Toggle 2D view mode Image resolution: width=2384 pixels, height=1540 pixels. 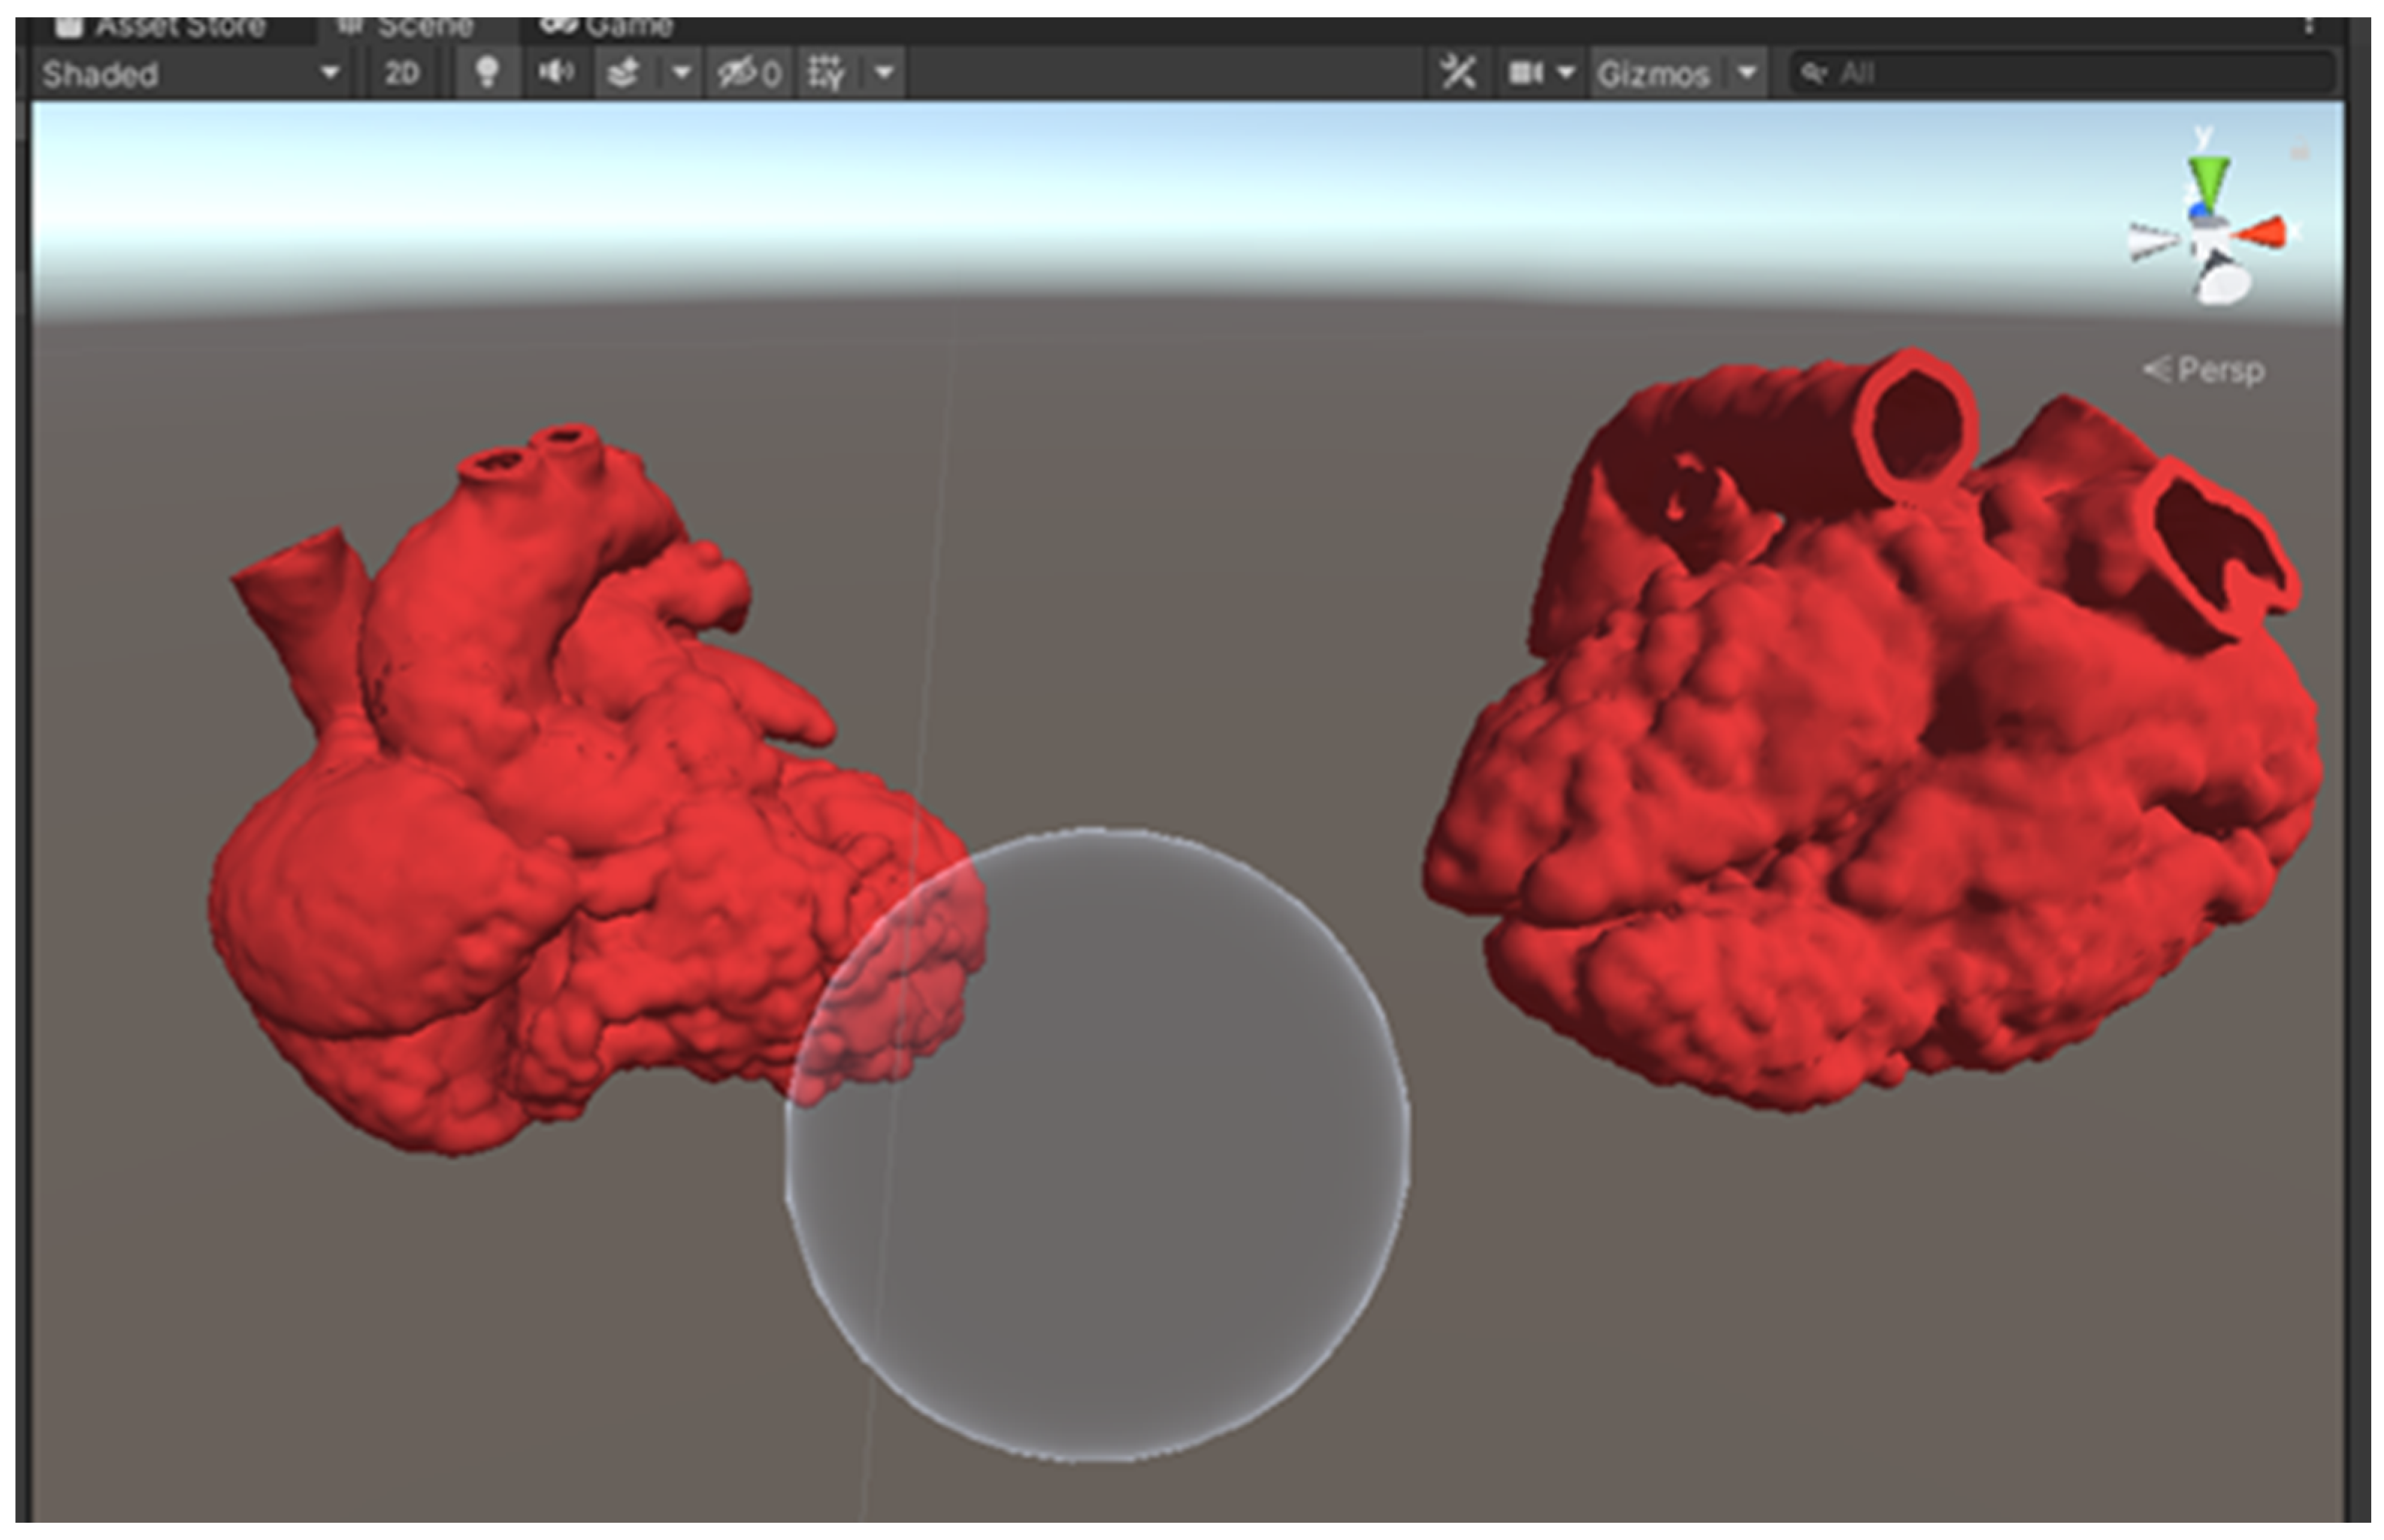(401, 74)
